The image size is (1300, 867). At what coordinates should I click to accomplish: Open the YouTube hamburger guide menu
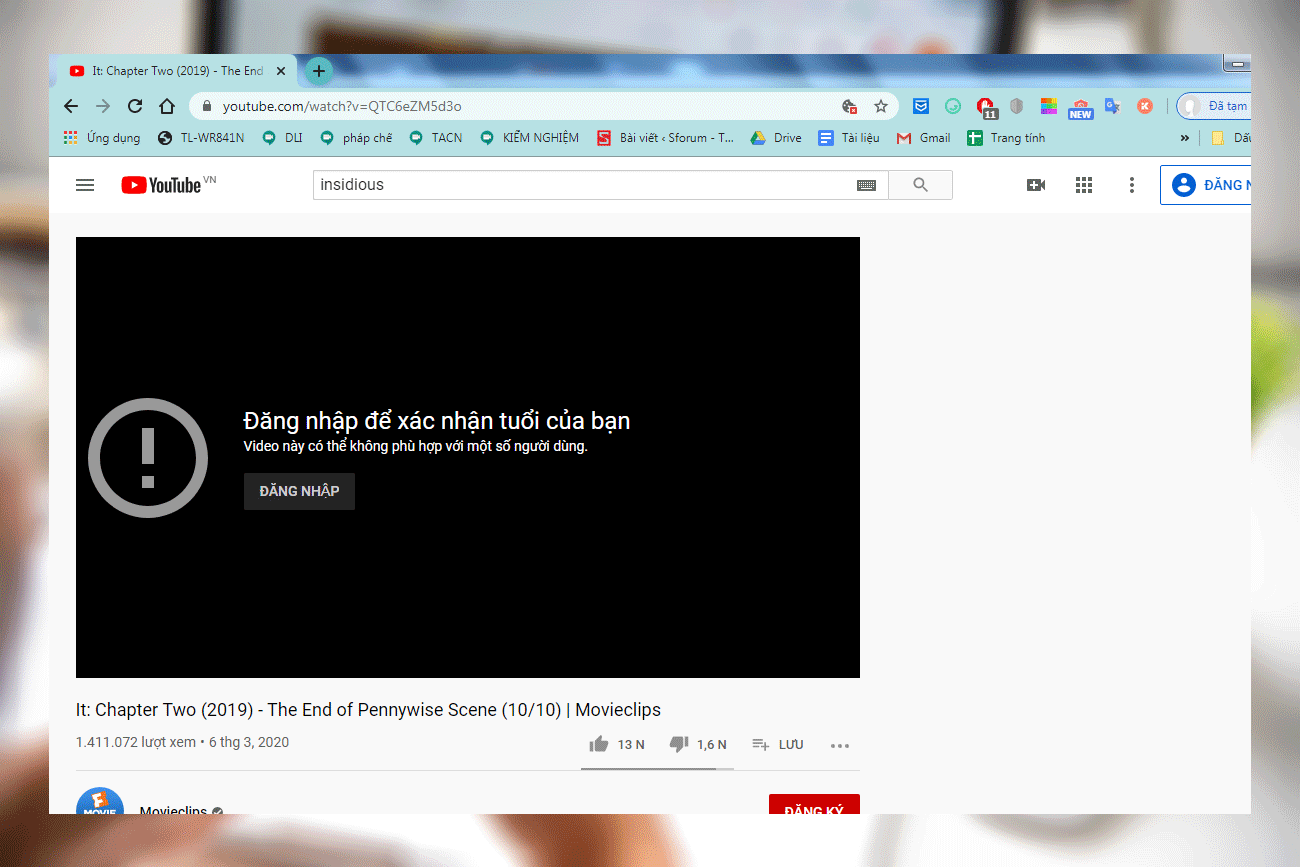85,185
